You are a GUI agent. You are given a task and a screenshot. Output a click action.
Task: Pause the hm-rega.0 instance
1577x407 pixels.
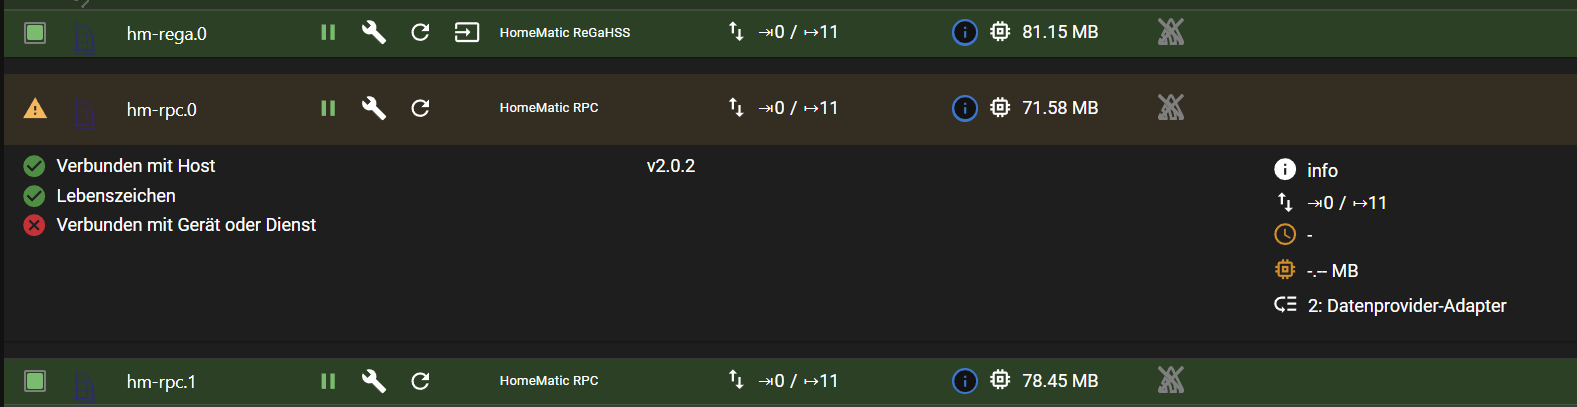coord(328,33)
